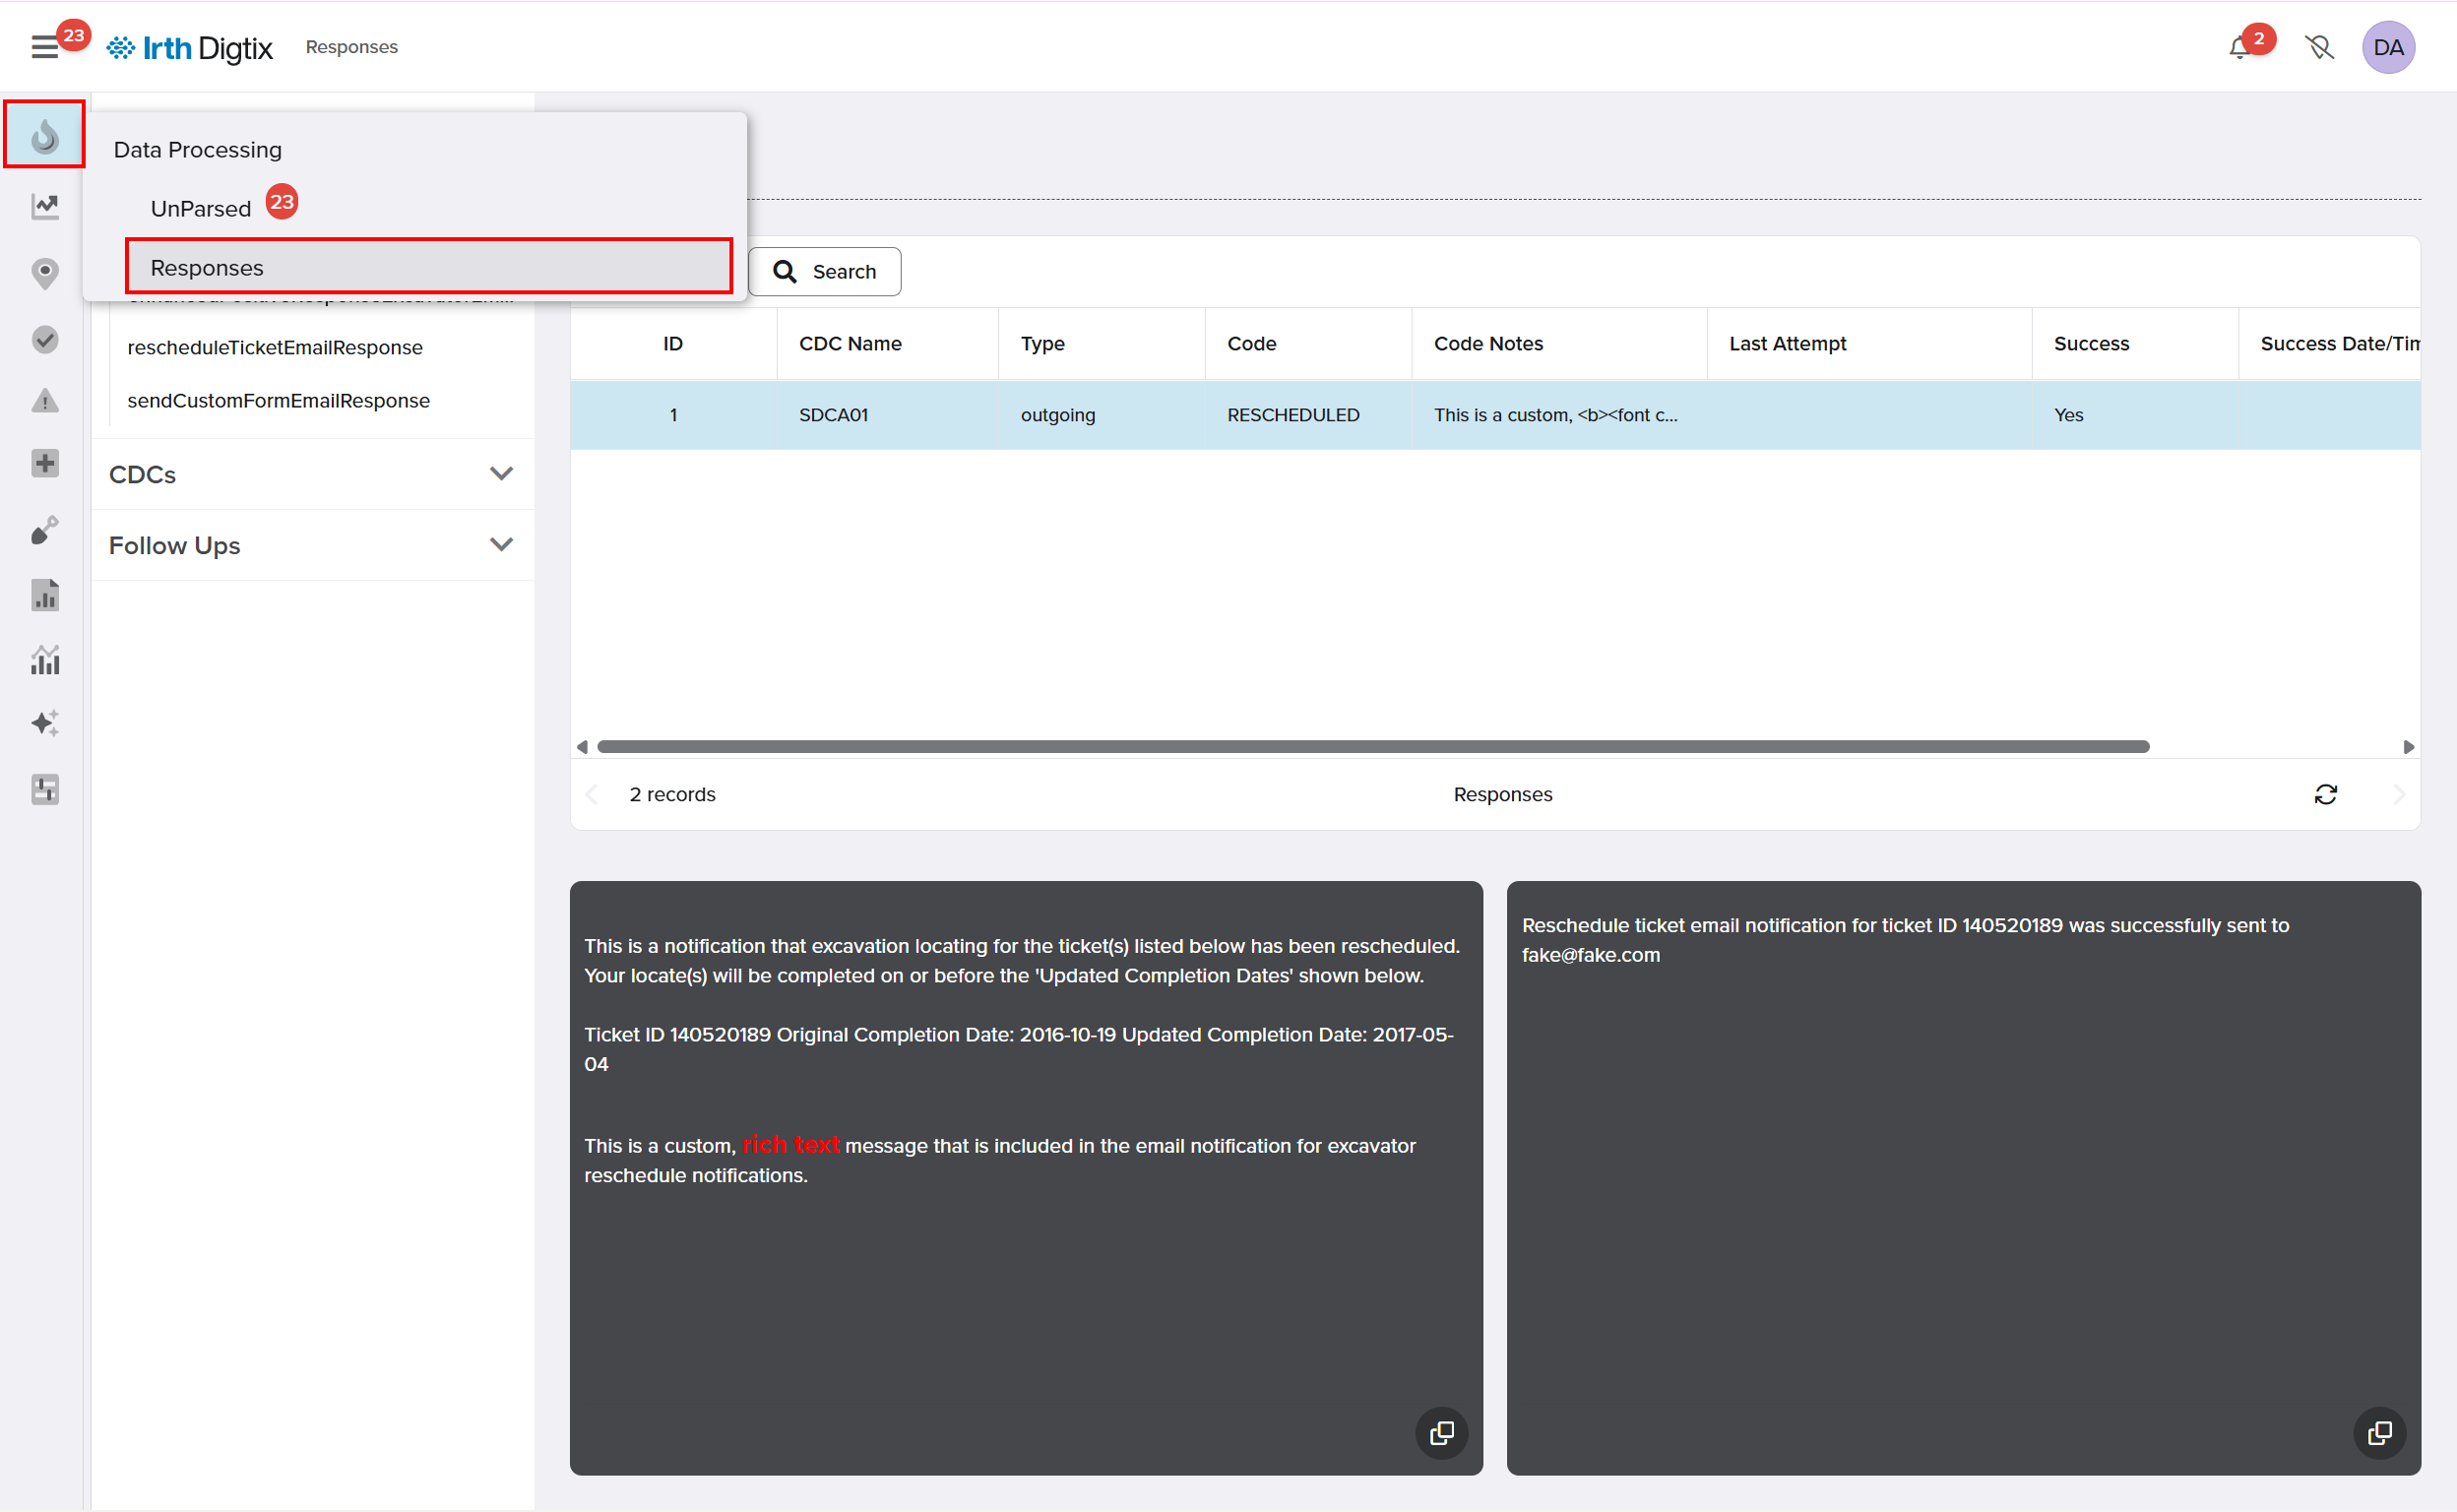The image size is (2457, 1512).
Task: Open the notifications bell icon
Action: point(2239,48)
